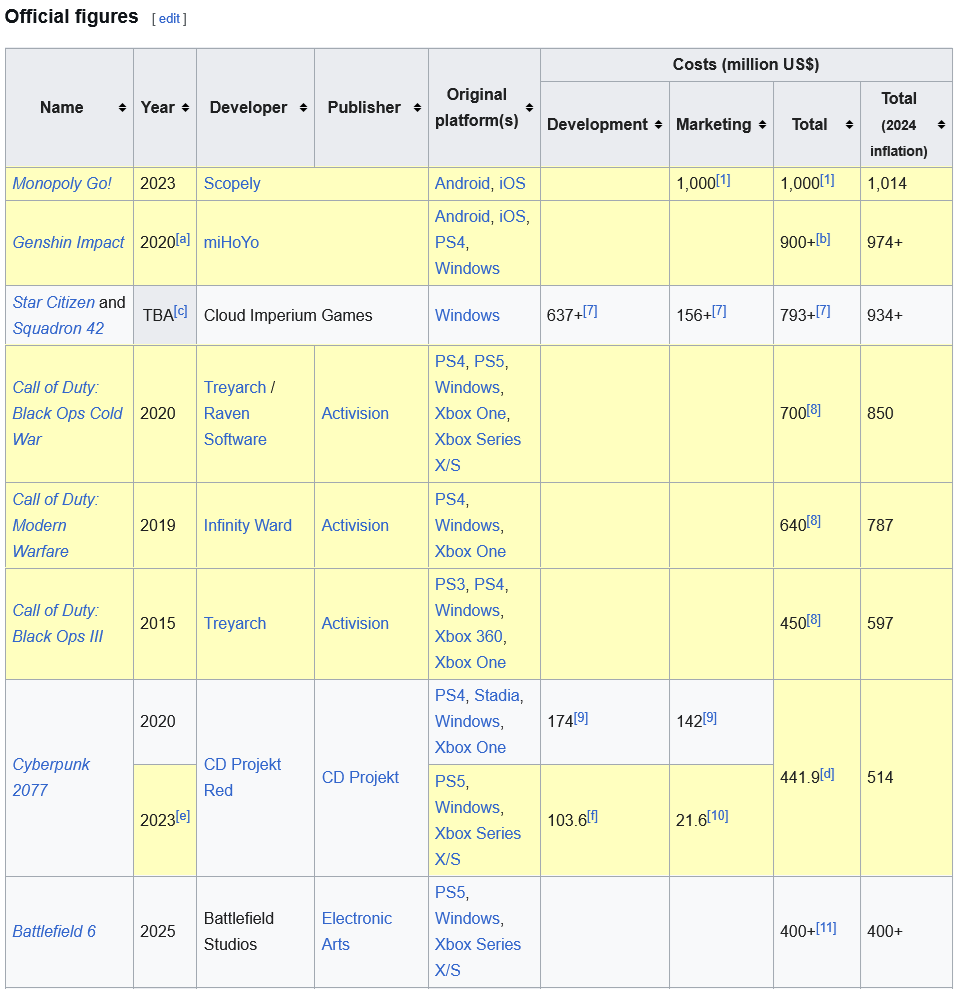Open footnote [d] next to 441.9

click(x=827, y=773)
